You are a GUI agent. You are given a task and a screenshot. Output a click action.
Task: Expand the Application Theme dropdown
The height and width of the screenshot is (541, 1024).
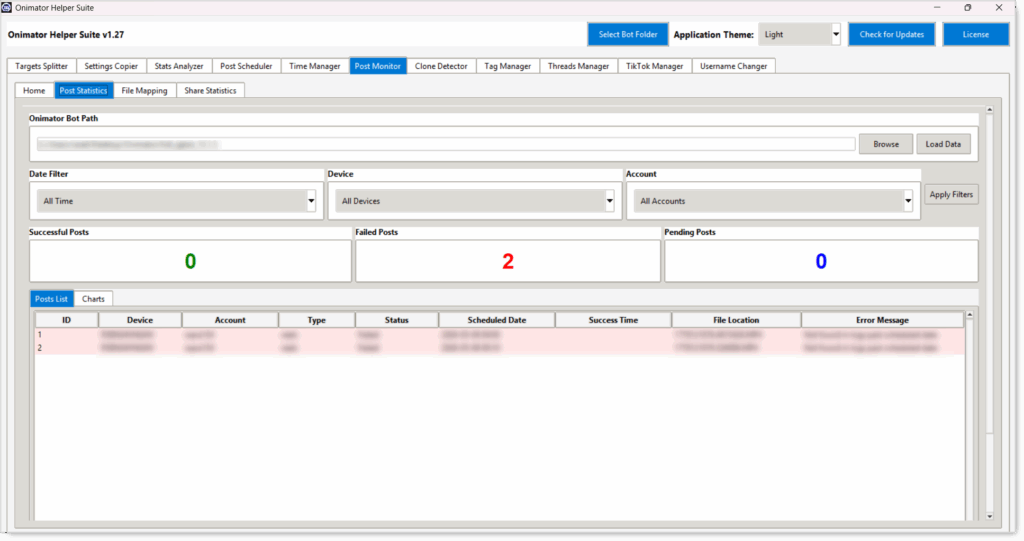pyautogui.click(x=799, y=35)
